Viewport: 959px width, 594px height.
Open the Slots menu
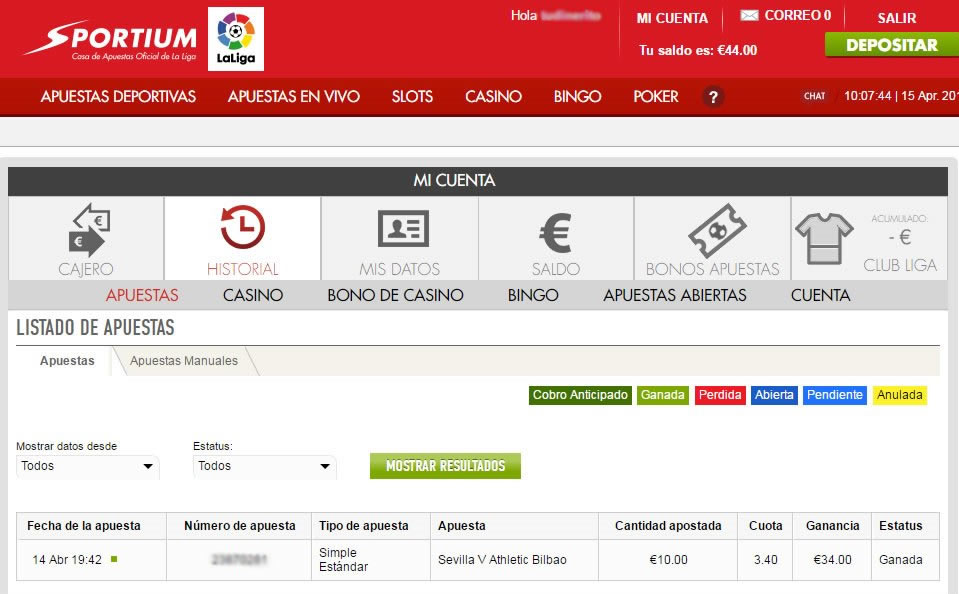pos(412,97)
